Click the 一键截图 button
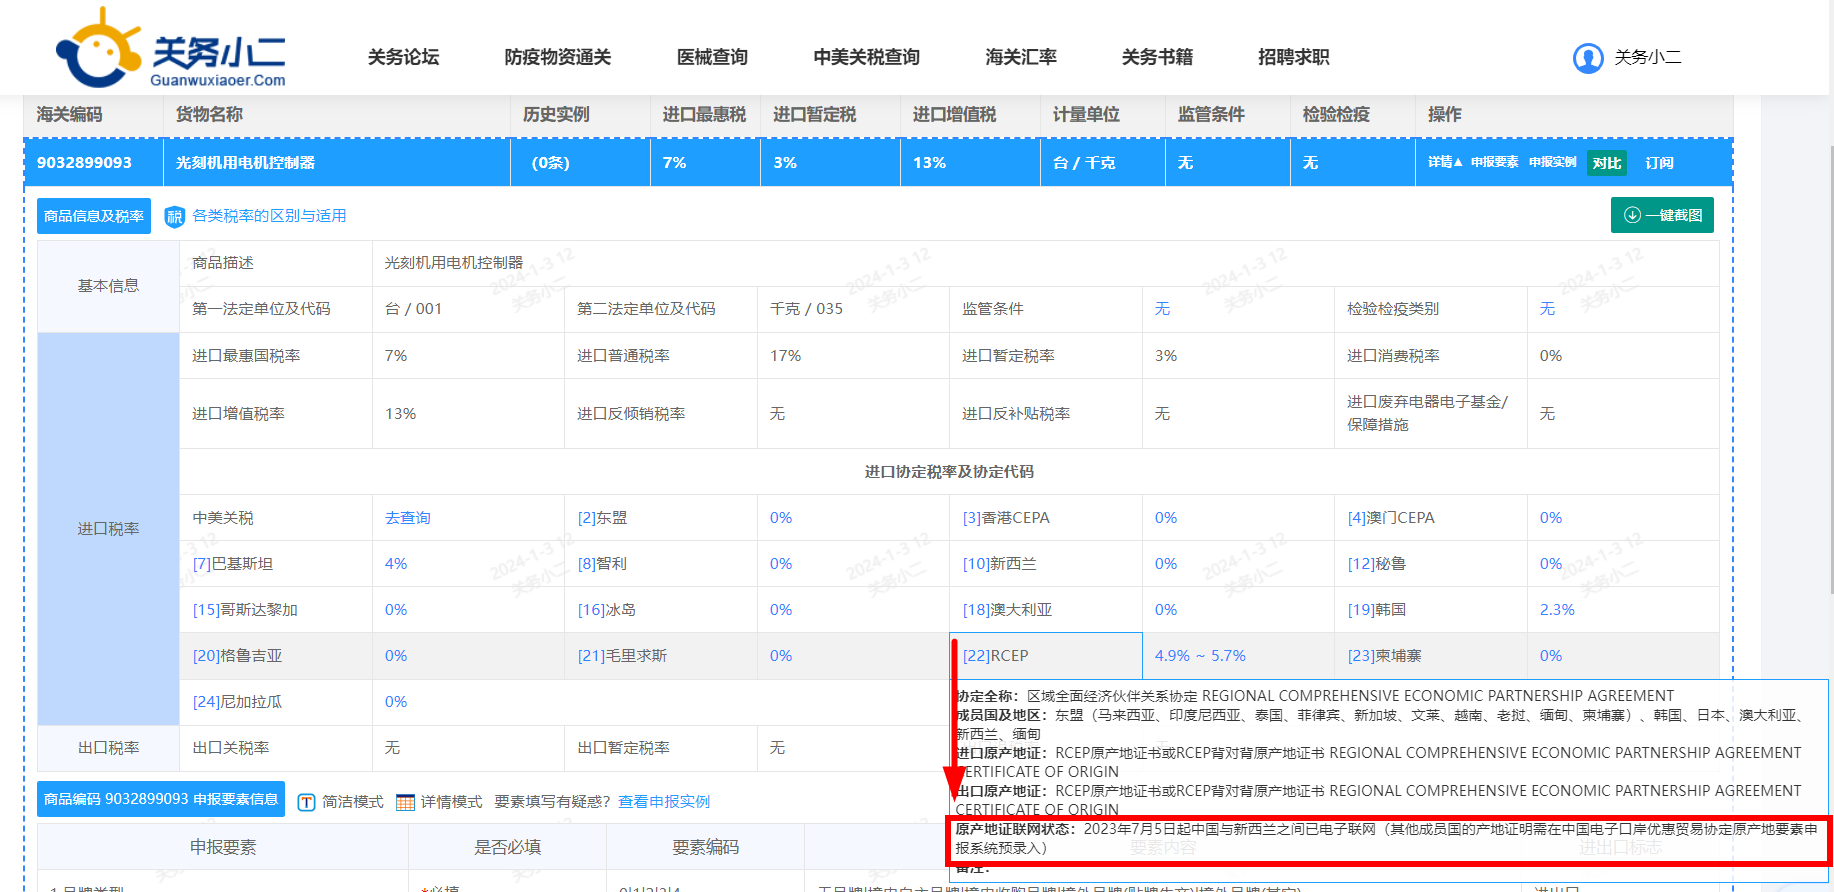This screenshot has width=1834, height=892. (1662, 215)
